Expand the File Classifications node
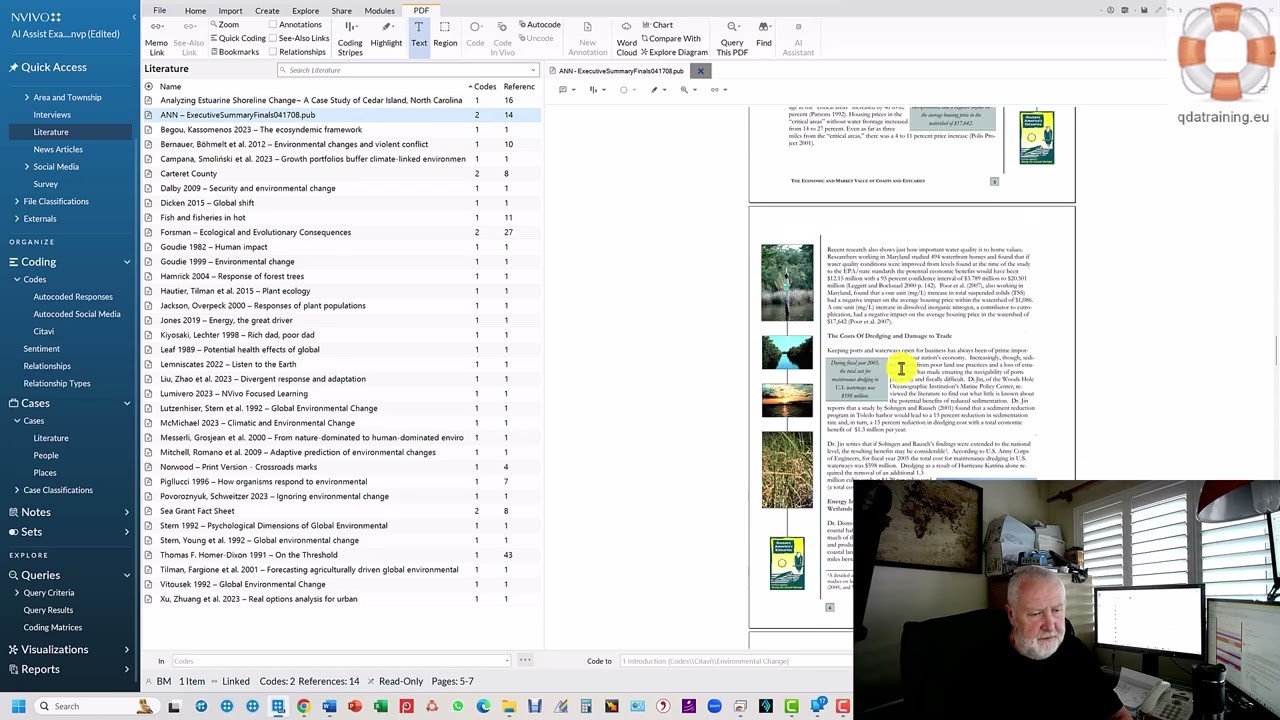 [17, 201]
